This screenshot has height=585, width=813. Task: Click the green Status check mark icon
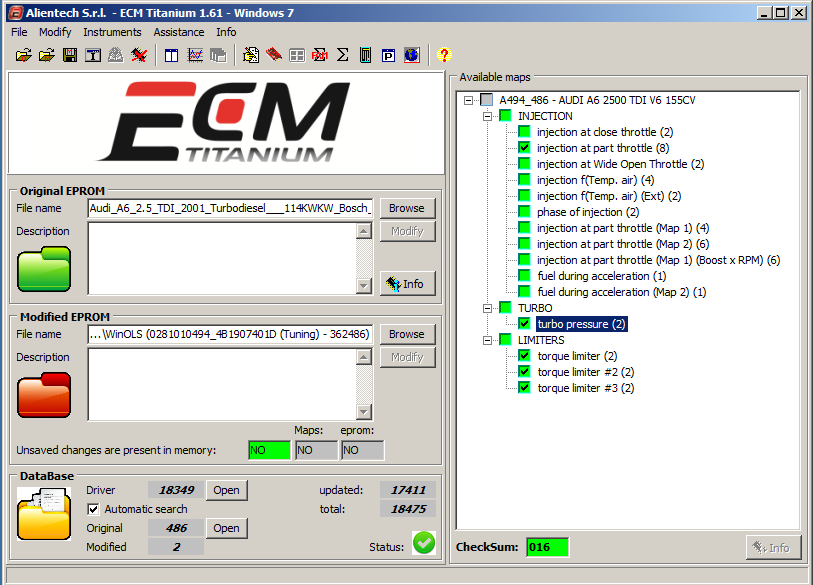click(424, 543)
